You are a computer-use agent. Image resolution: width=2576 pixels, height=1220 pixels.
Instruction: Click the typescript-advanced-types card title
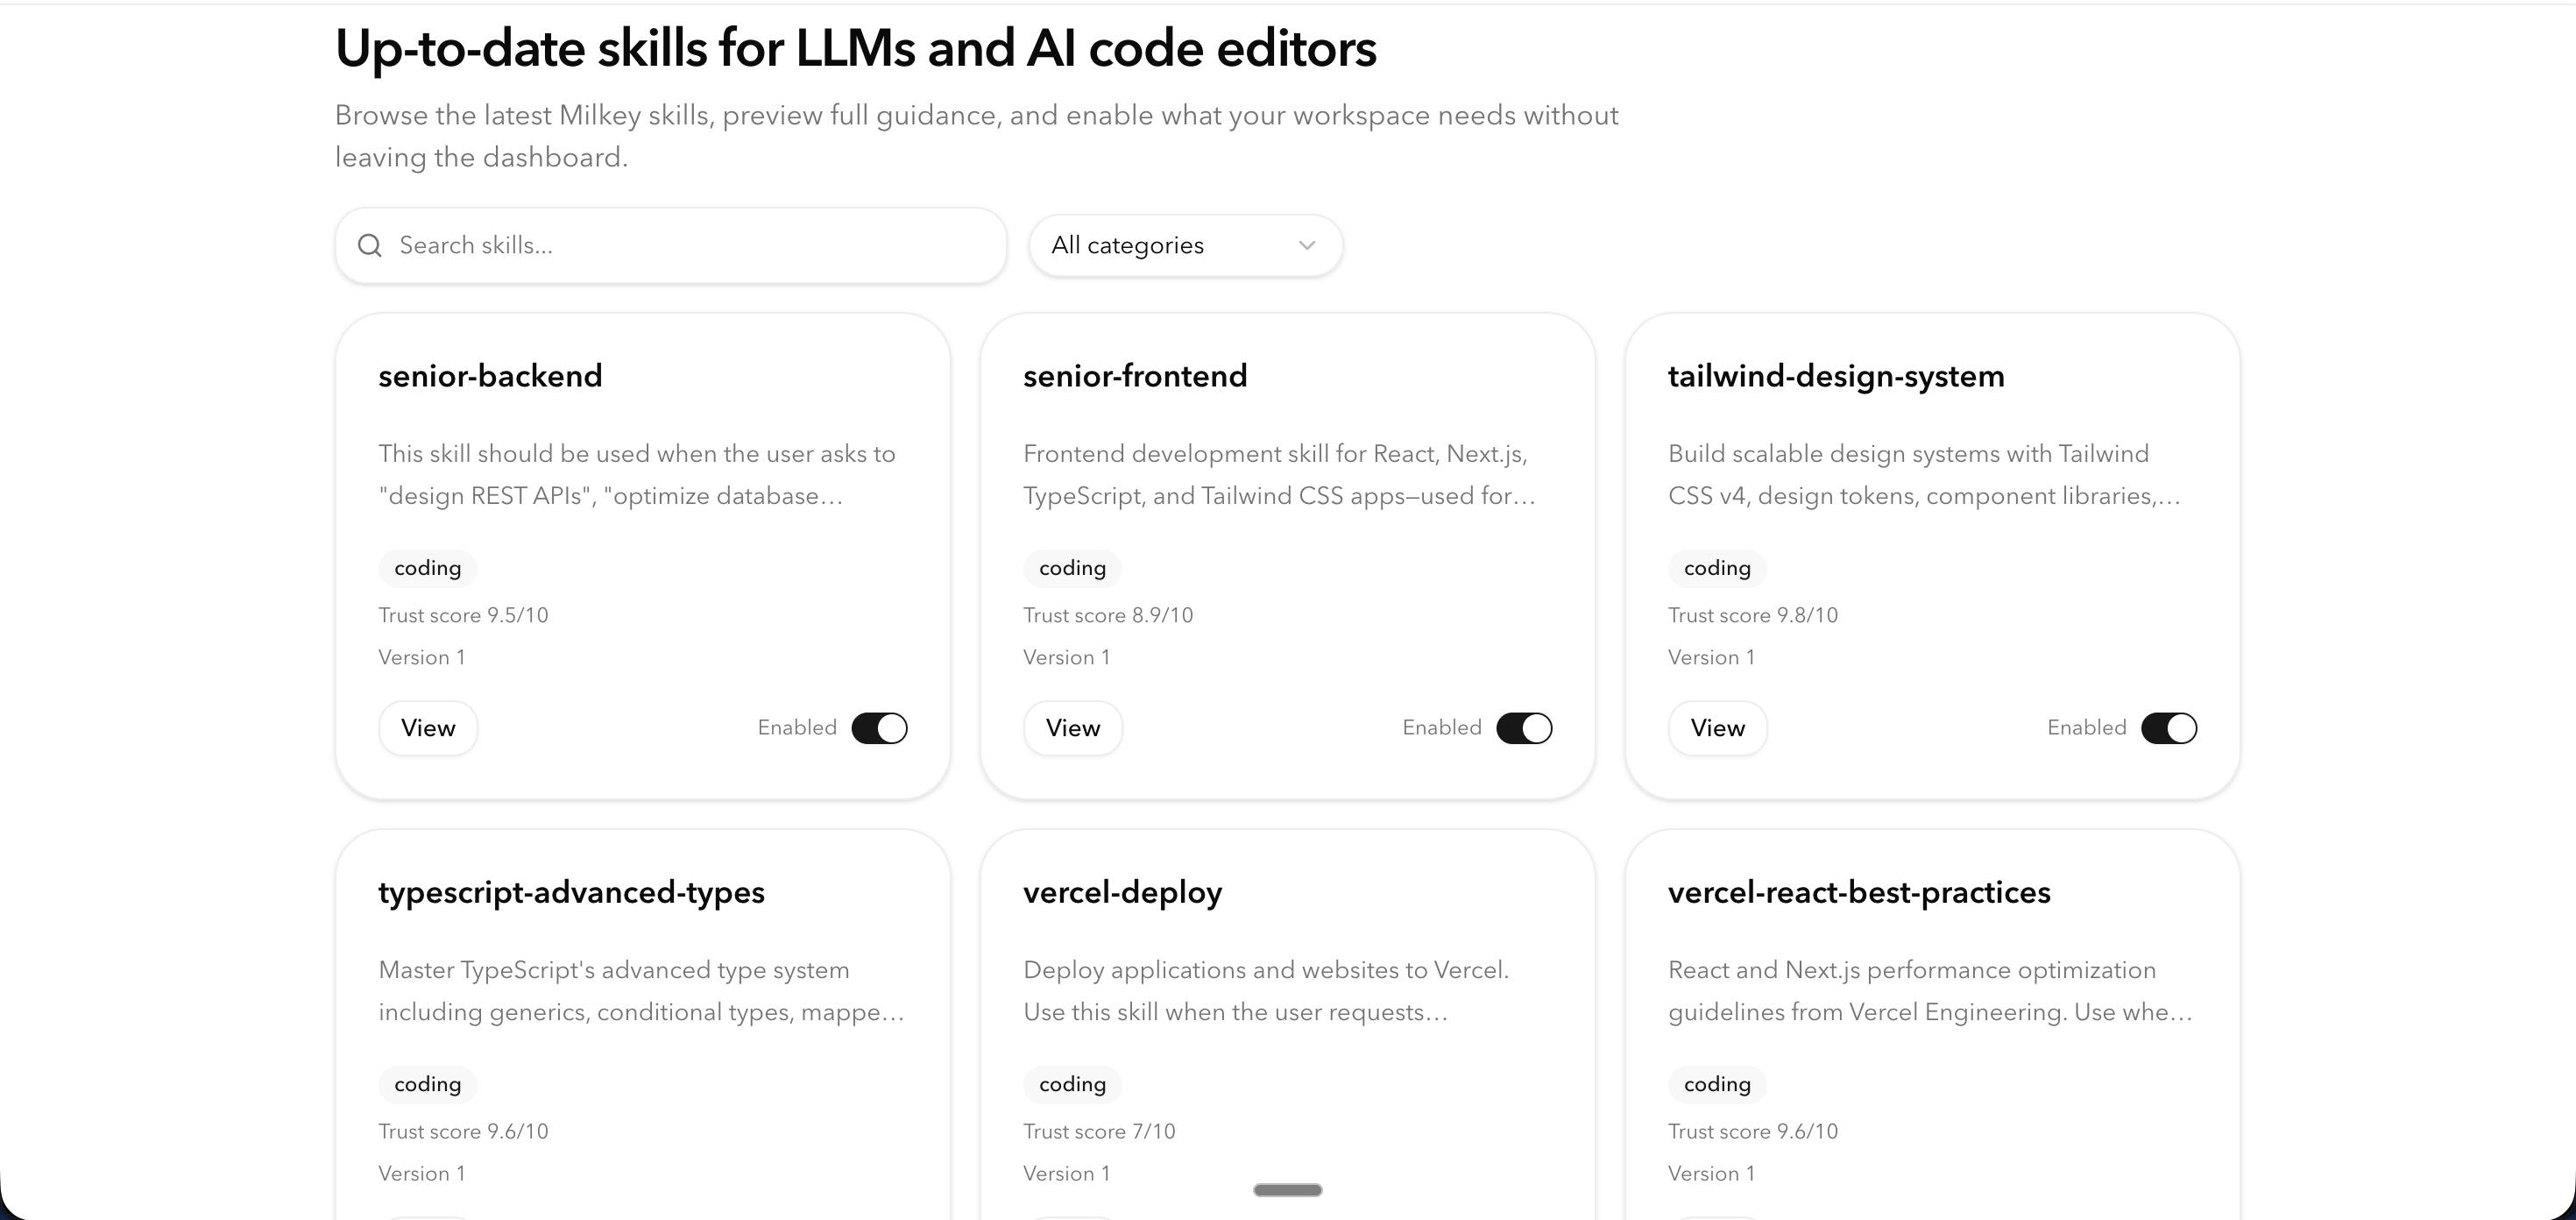571,892
